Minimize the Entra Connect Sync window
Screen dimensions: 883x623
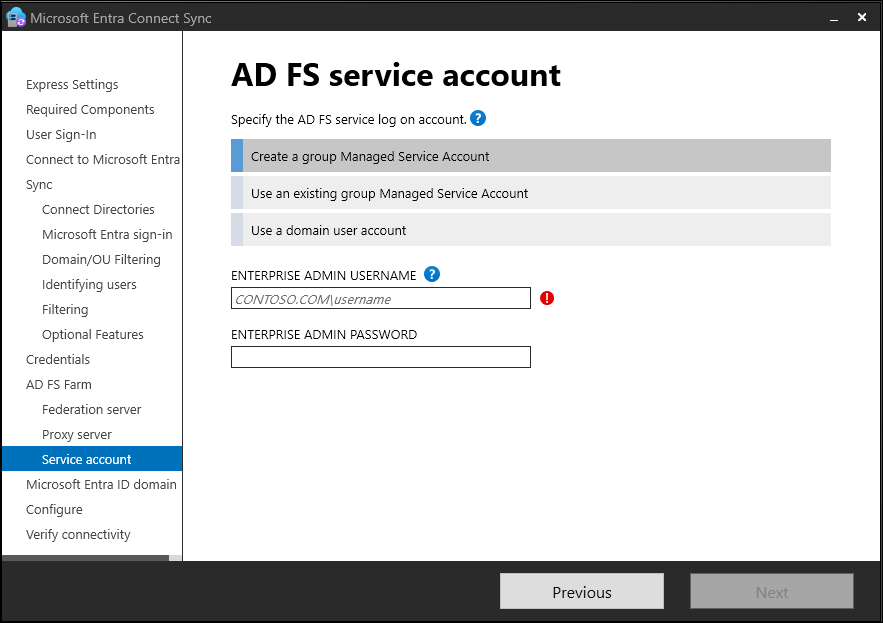[831, 18]
